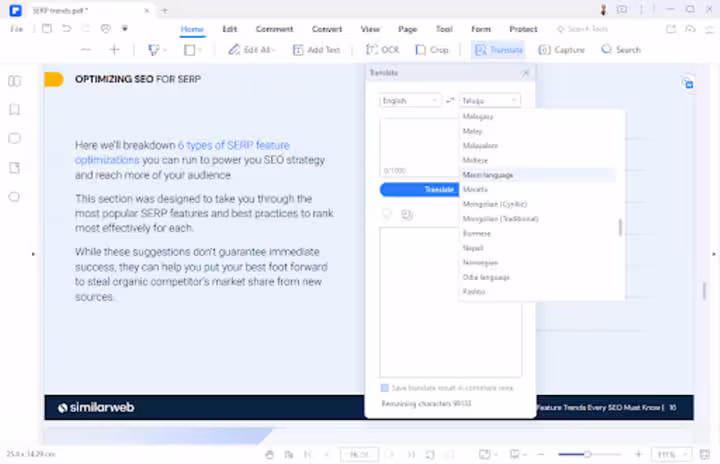Click the Edit All button

[252, 50]
